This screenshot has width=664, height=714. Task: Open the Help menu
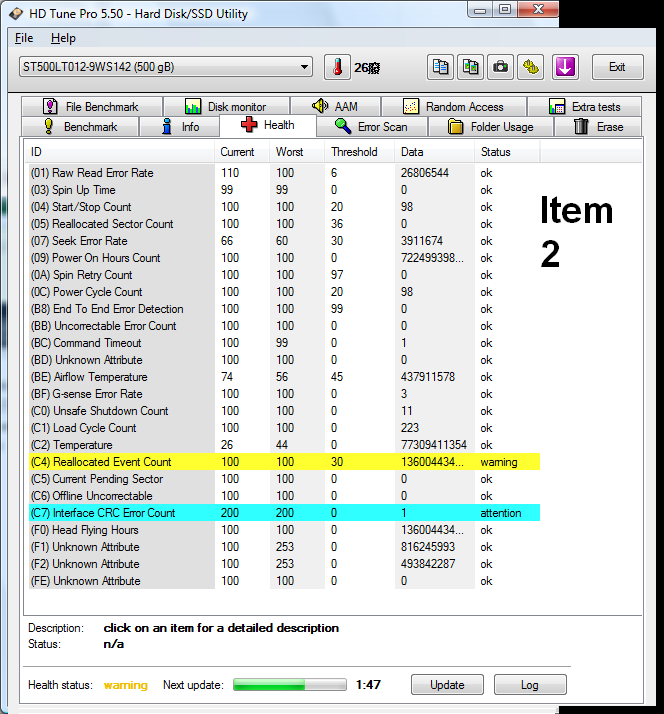63,38
